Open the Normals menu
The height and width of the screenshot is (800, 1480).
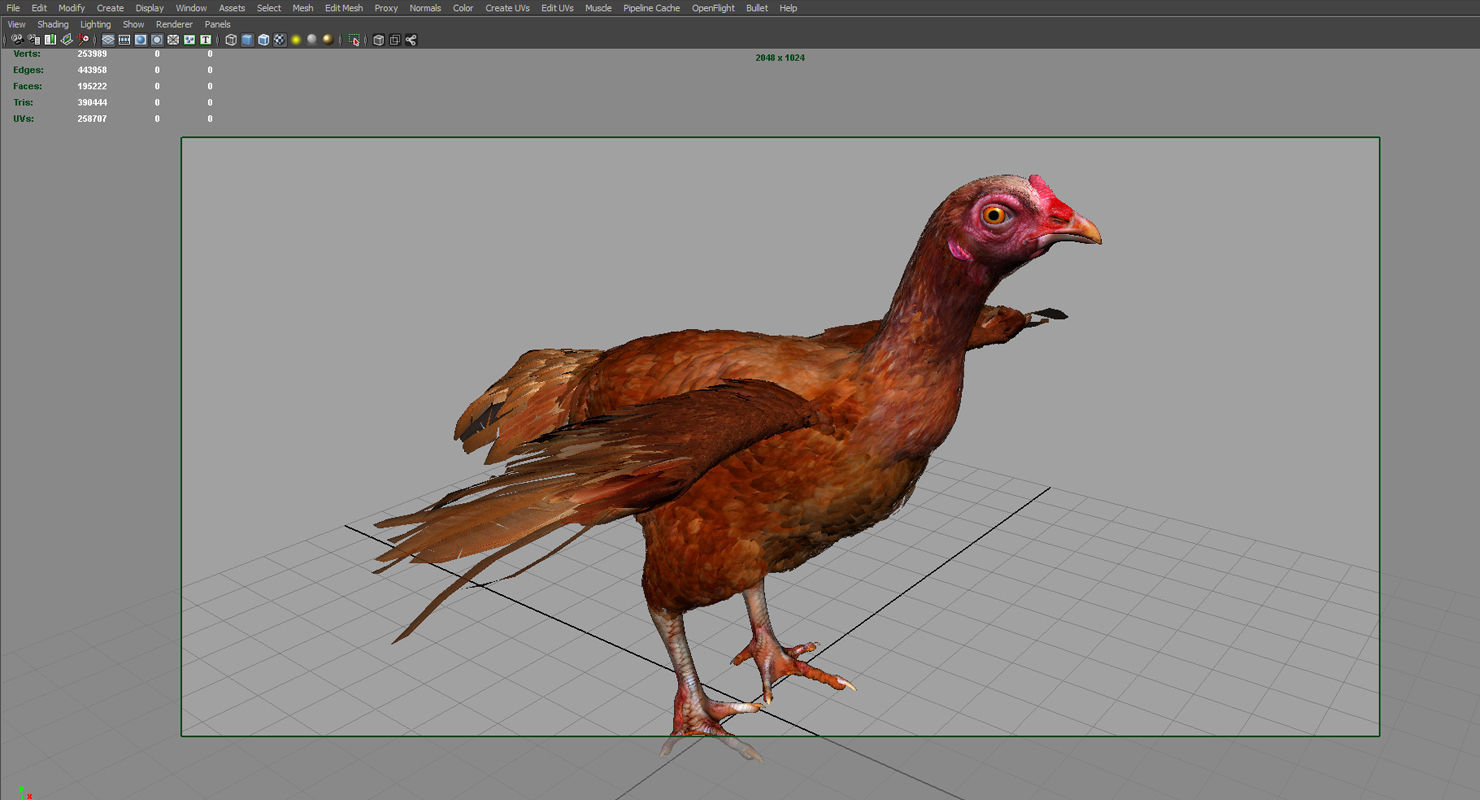(425, 8)
